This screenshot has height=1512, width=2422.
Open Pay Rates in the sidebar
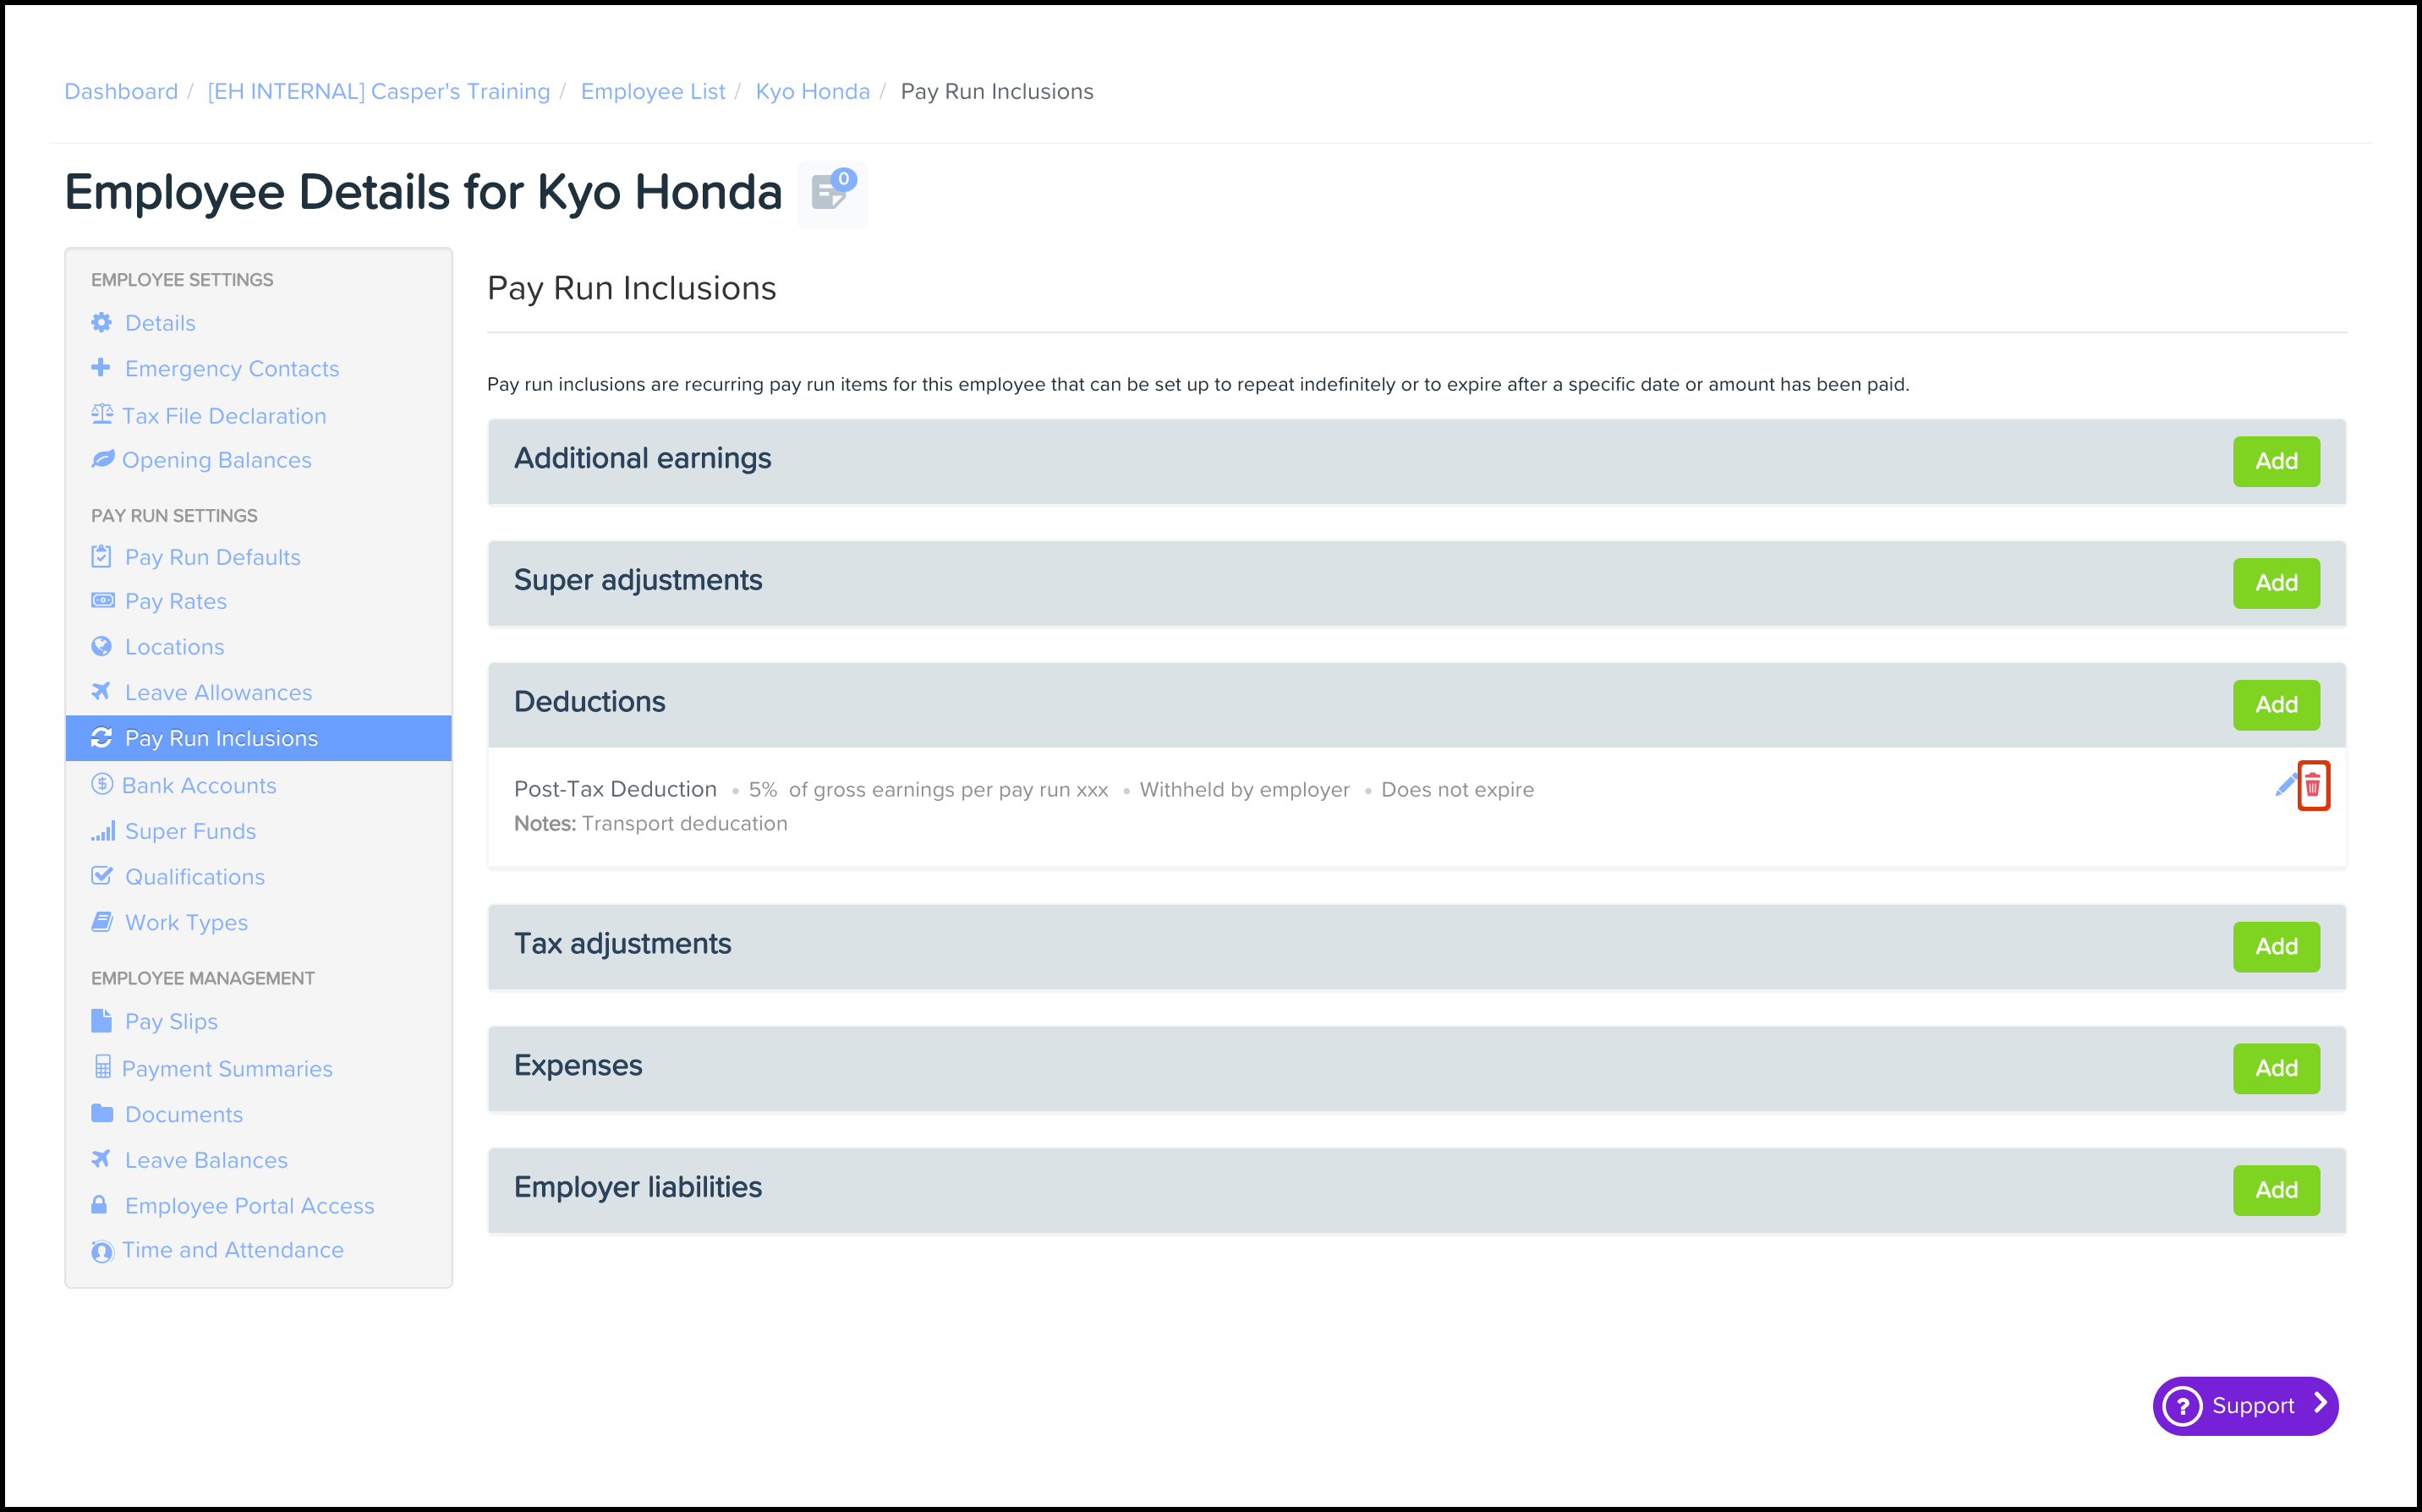point(176,601)
